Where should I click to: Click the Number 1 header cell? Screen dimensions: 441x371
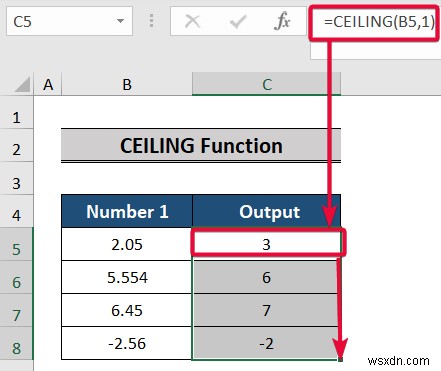point(127,211)
